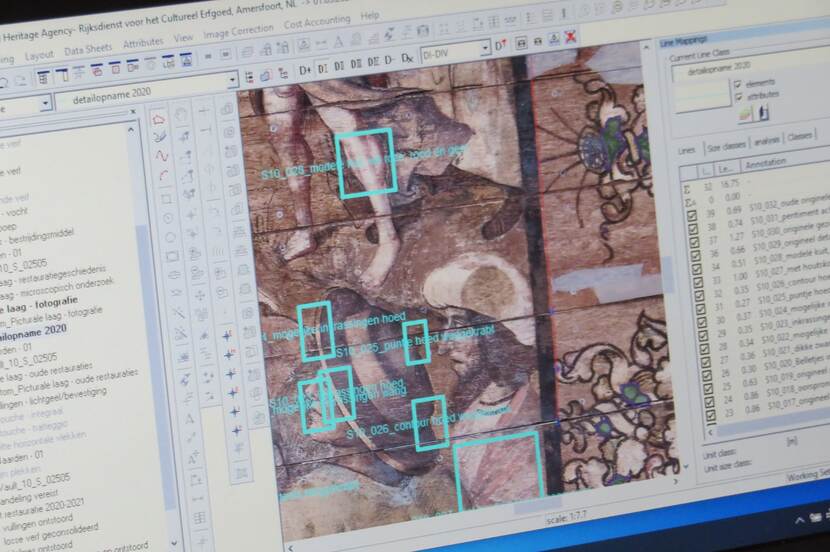
Task: Open the Layout menu
Action: point(39,55)
